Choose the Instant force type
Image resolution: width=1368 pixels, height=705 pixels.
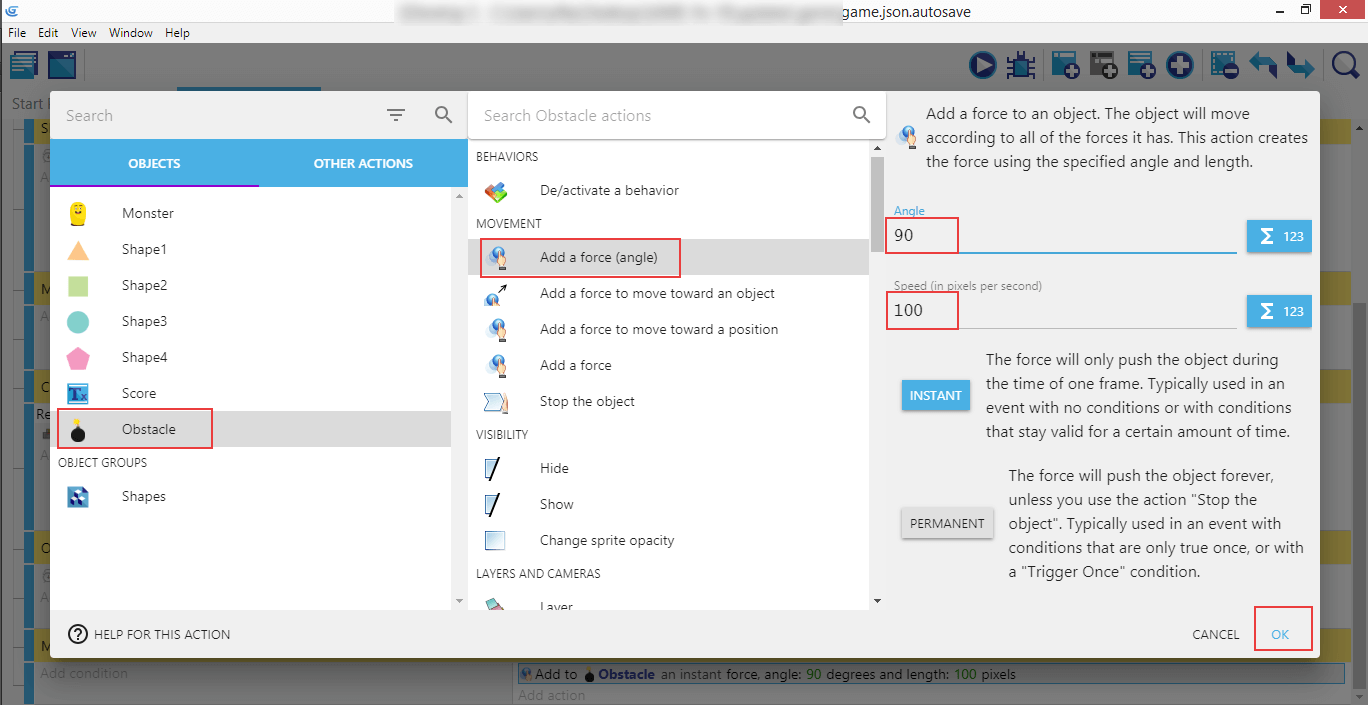point(935,396)
